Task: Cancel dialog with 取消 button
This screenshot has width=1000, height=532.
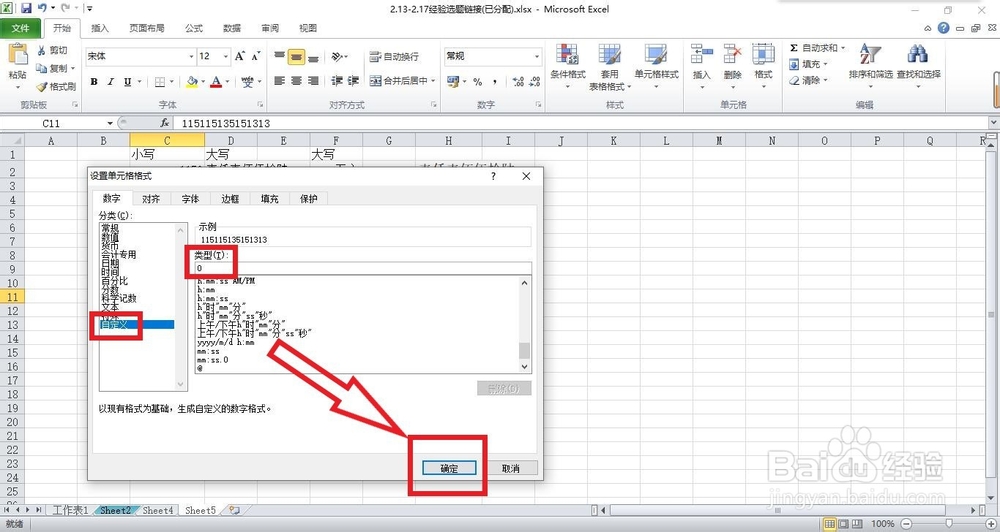Action: tap(510, 468)
